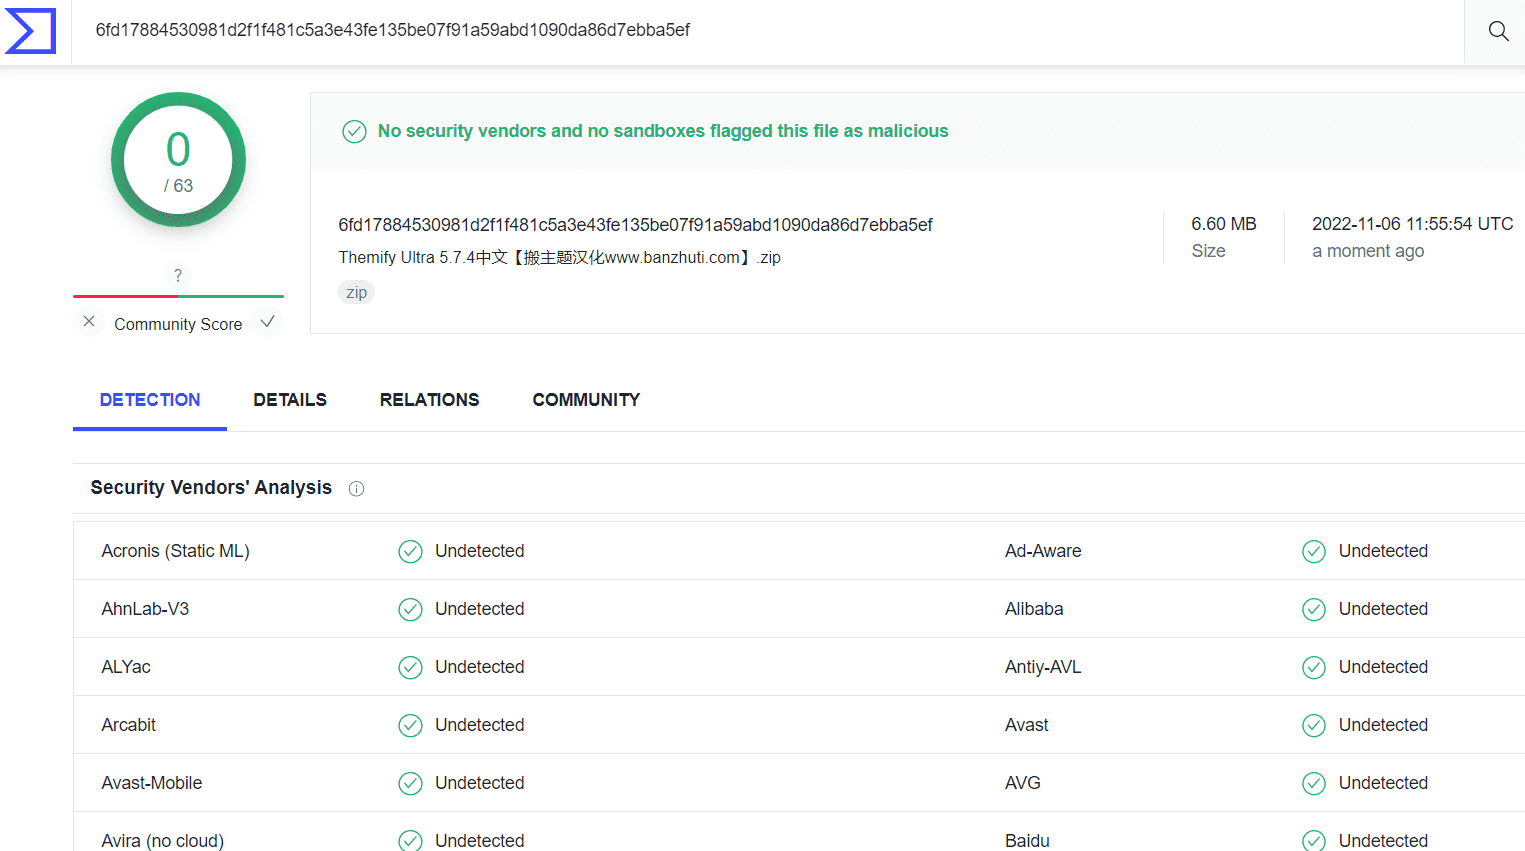The width and height of the screenshot is (1525, 851).
Task: Click the Alibaba undetected check icon
Action: pos(1314,610)
